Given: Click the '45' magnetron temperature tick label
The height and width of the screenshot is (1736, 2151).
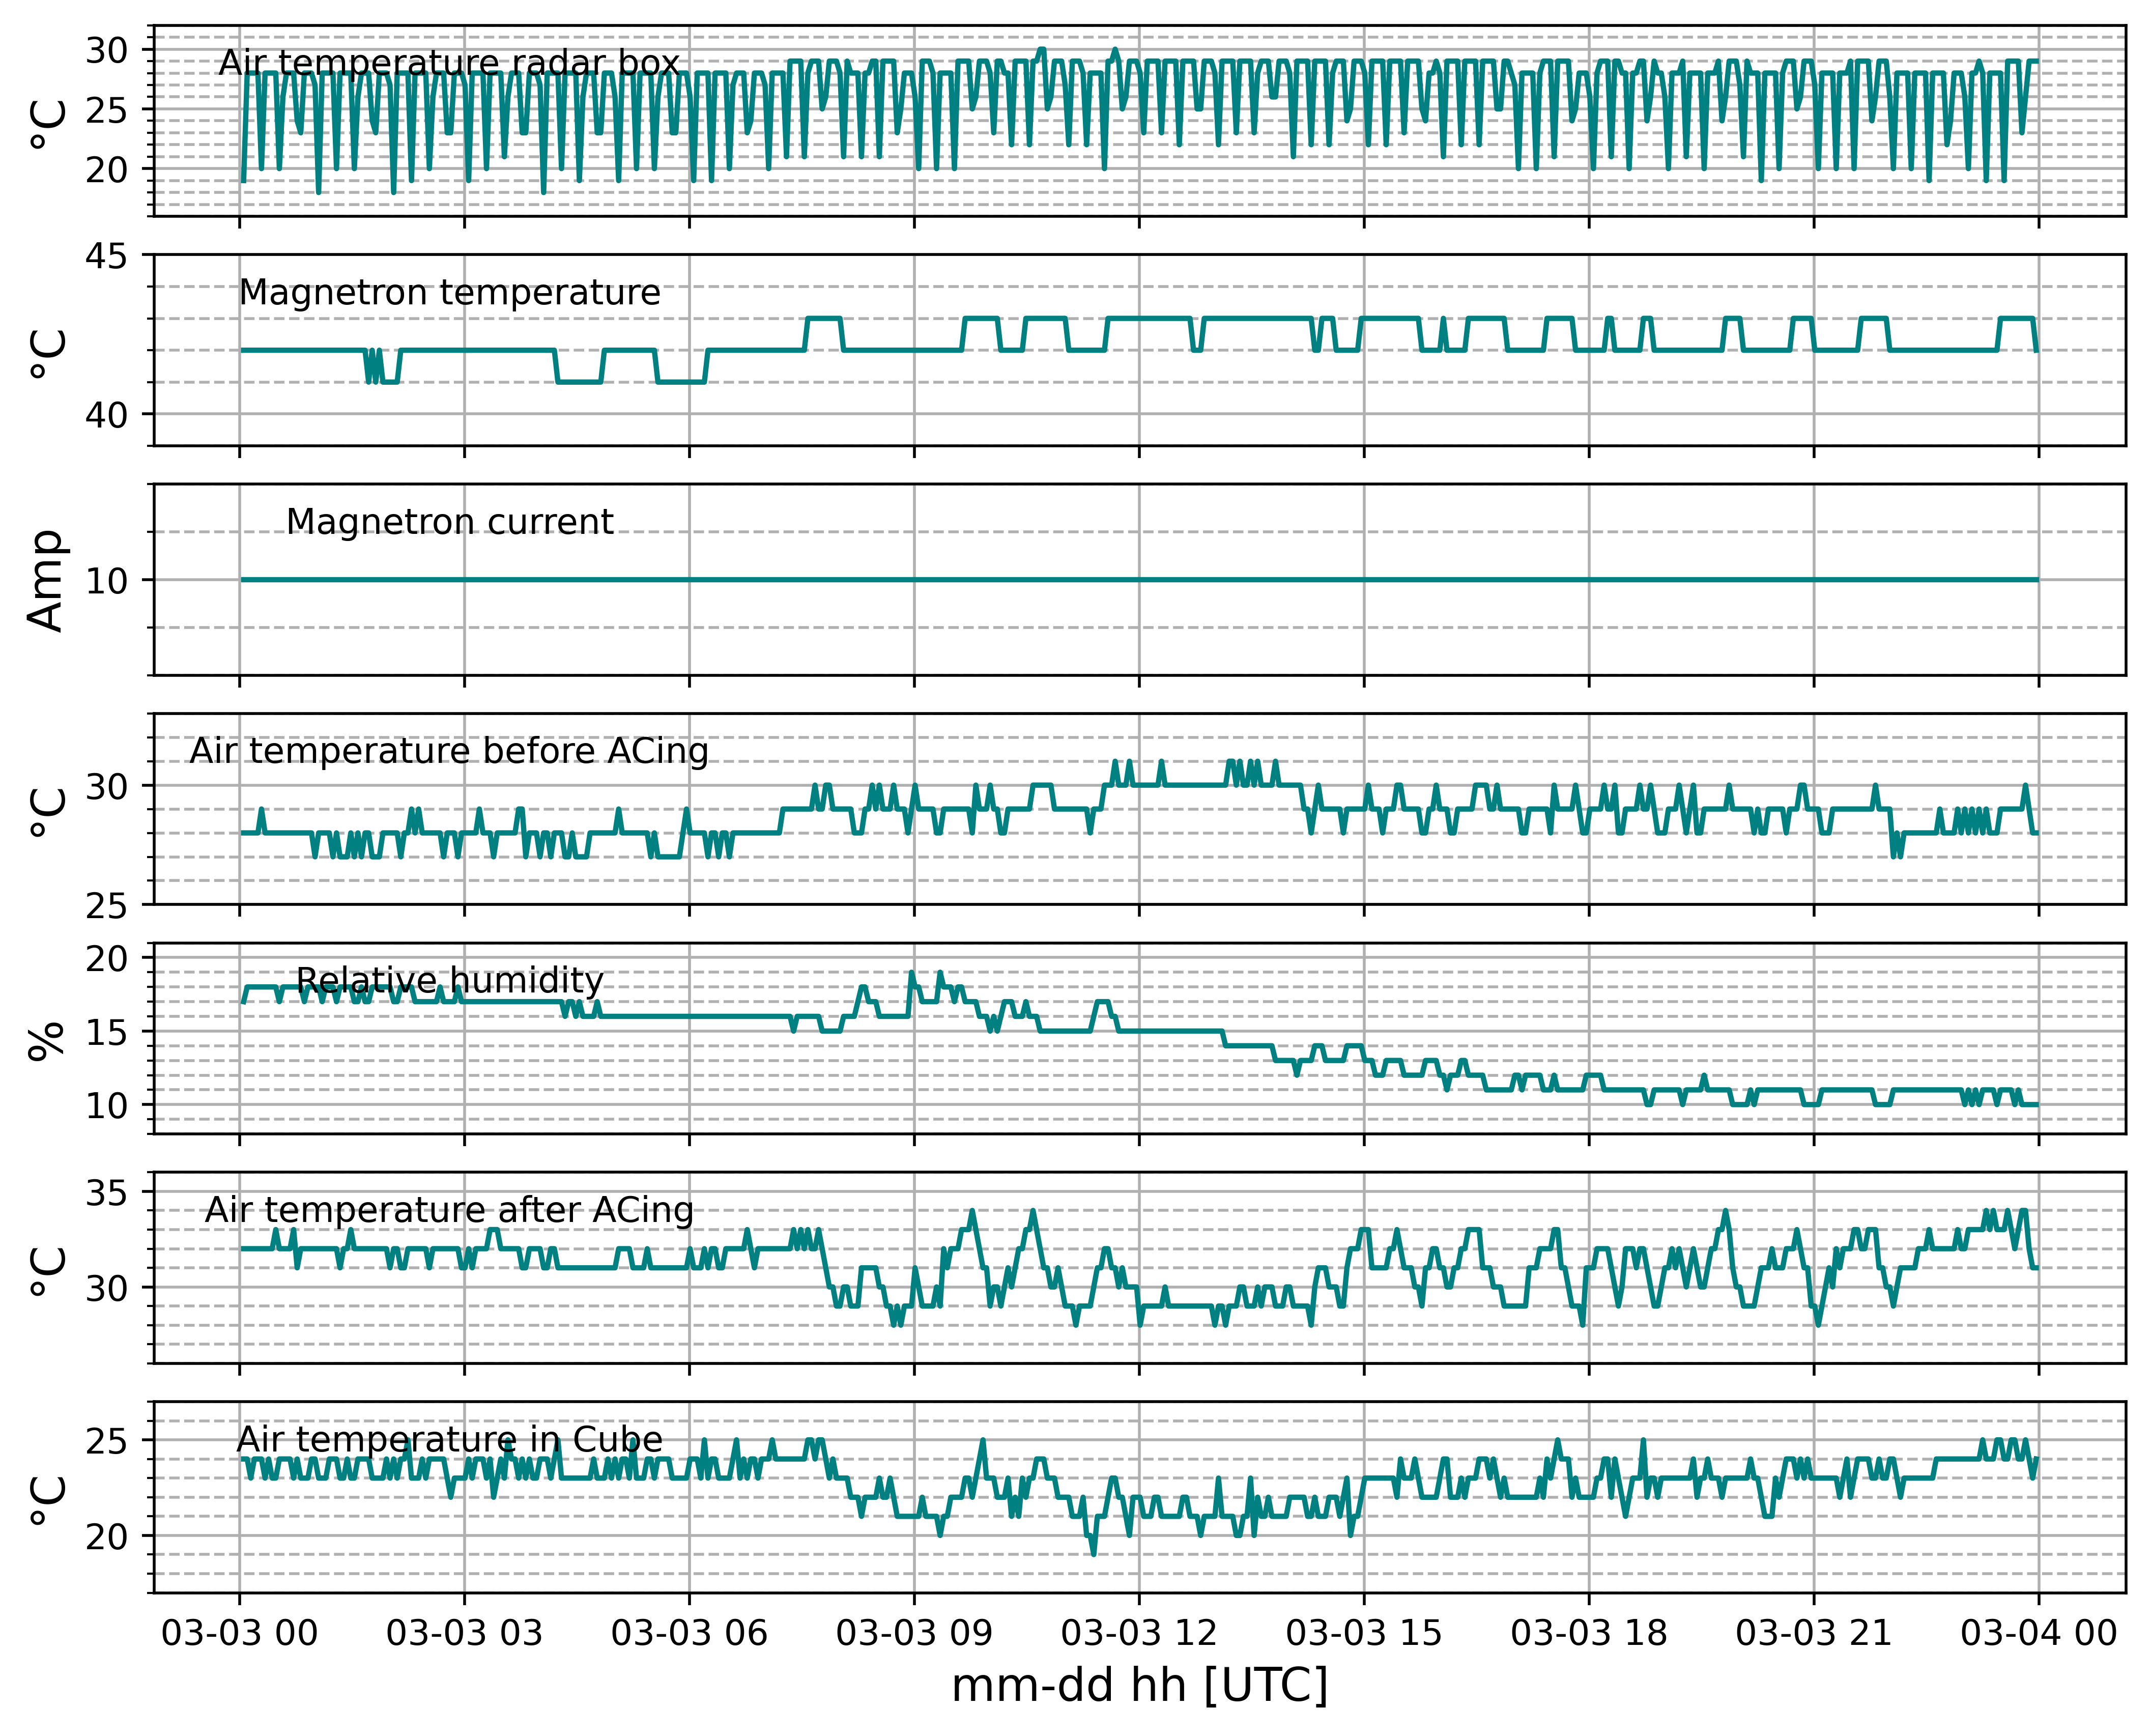Looking at the screenshot, I should pos(106,256).
